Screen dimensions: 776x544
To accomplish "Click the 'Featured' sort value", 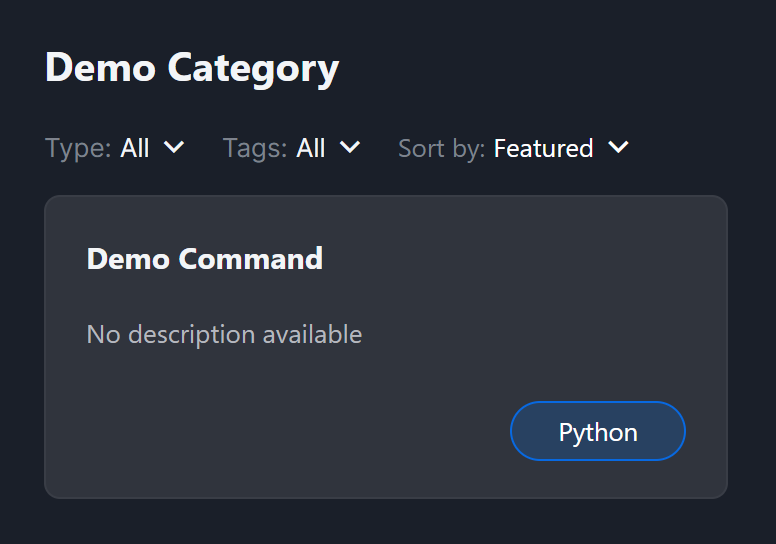I will coord(543,148).
